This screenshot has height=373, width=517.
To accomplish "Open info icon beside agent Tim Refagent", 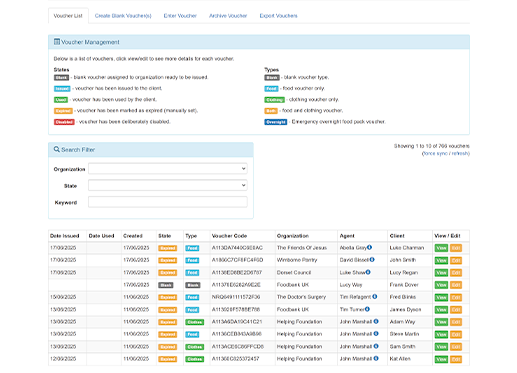I will tap(375, 297).
